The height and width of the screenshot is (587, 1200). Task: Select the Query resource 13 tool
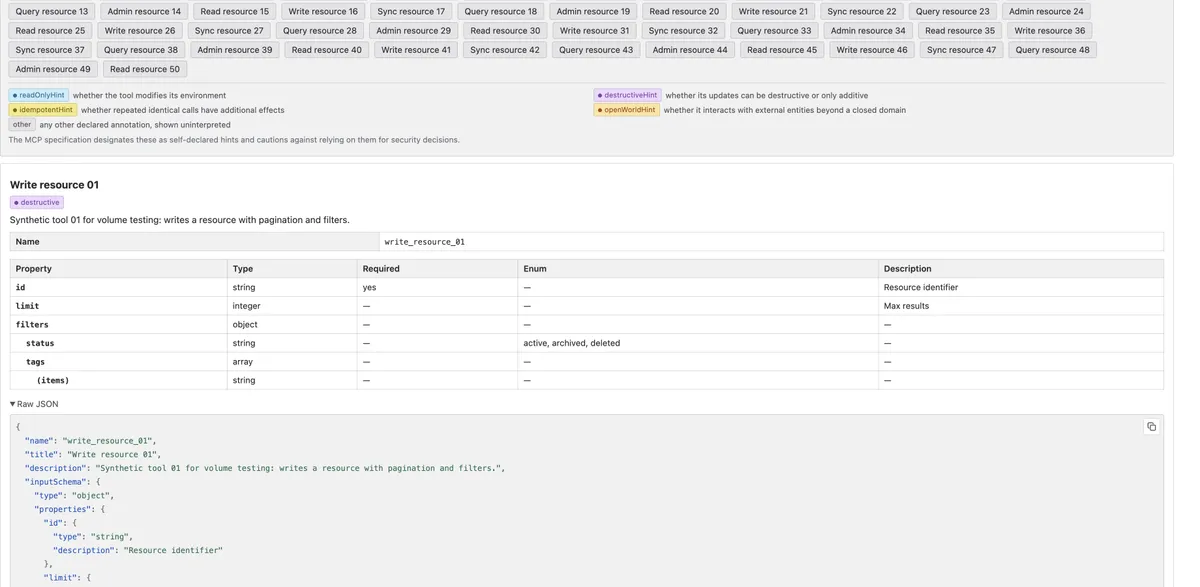tap(52, 11)
